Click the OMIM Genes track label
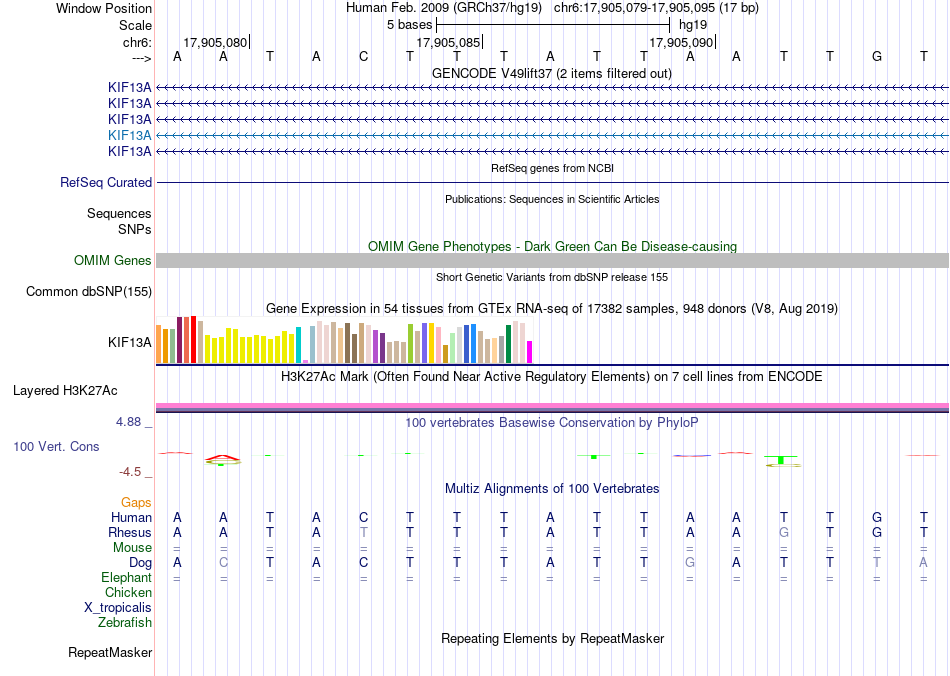Image resolution: width=950 pixels, height=676 pixels. point(113,260)
